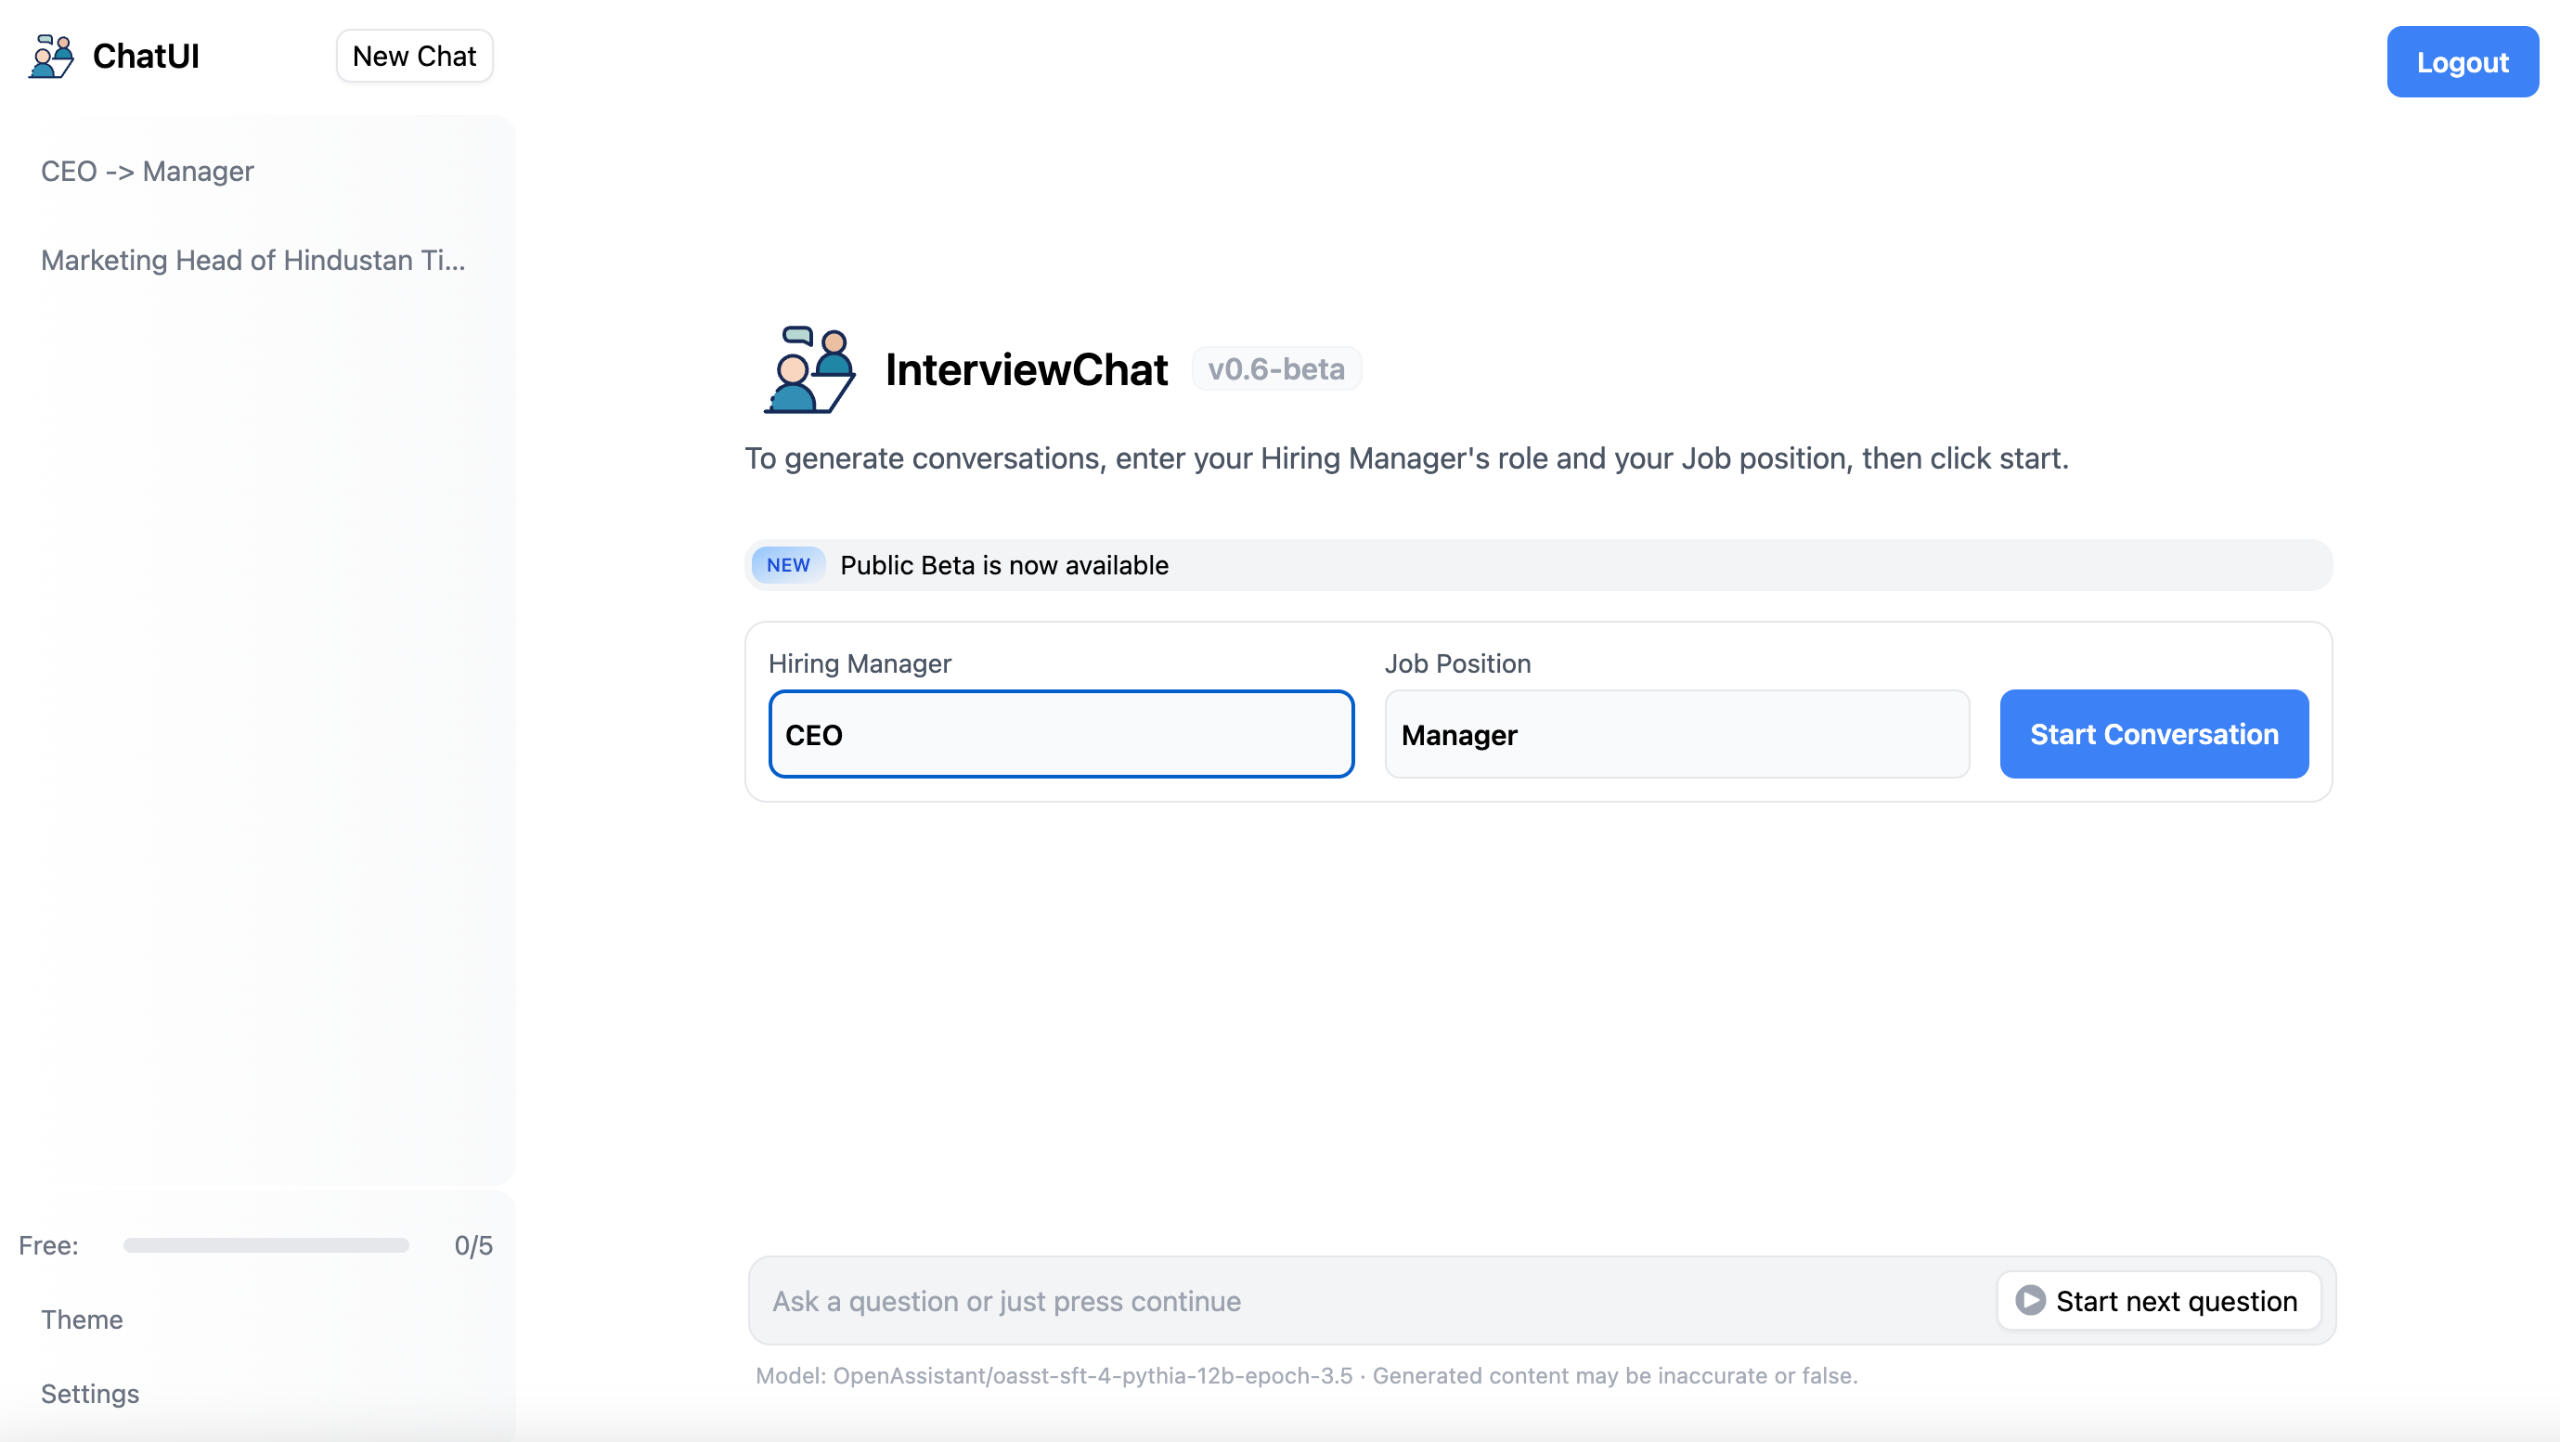
Task: Click the Ask a question message box
Action: pos(1370,1300)
